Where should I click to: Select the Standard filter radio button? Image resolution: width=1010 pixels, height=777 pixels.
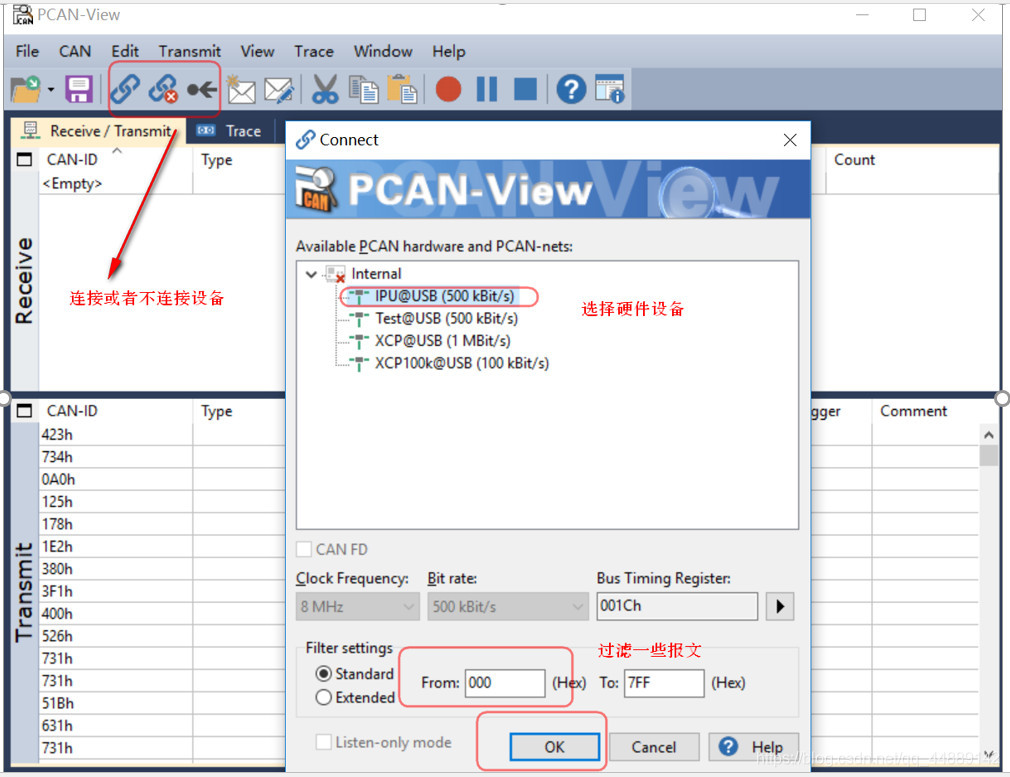pyautogui.click(x=323, y=674)
